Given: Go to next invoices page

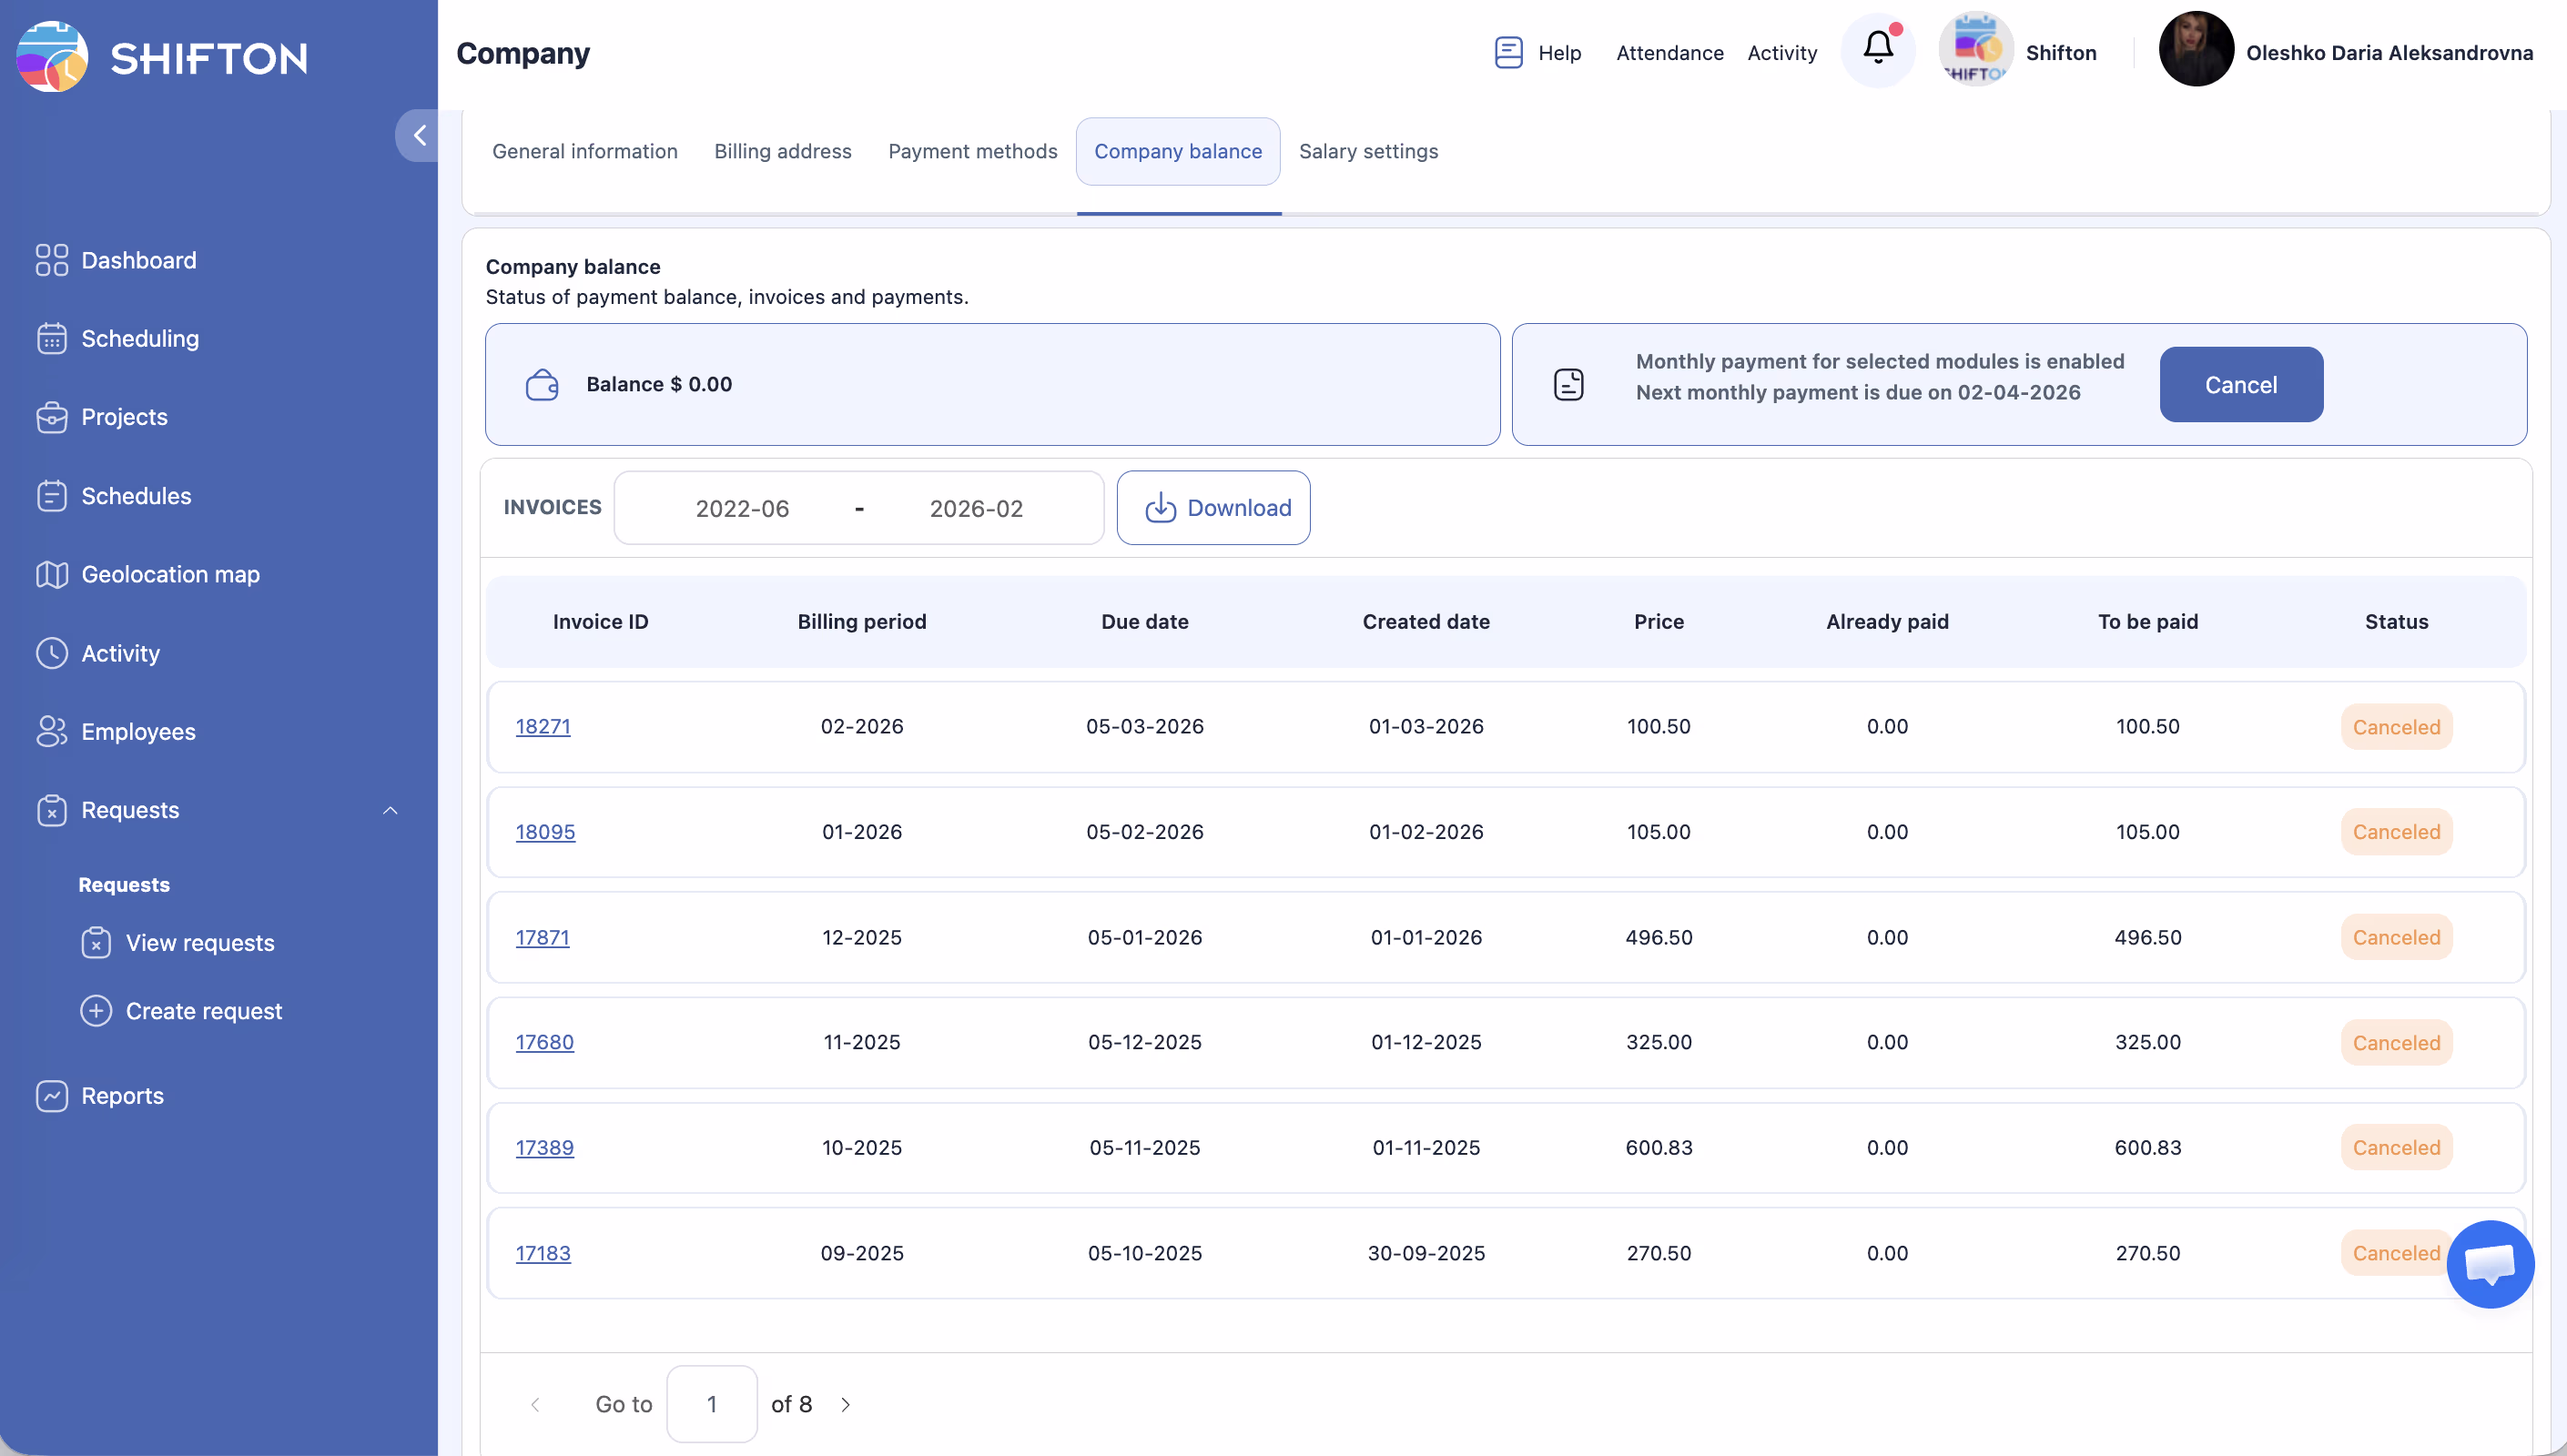Looking at the screenshot, I should click(x=846, y=1404).
